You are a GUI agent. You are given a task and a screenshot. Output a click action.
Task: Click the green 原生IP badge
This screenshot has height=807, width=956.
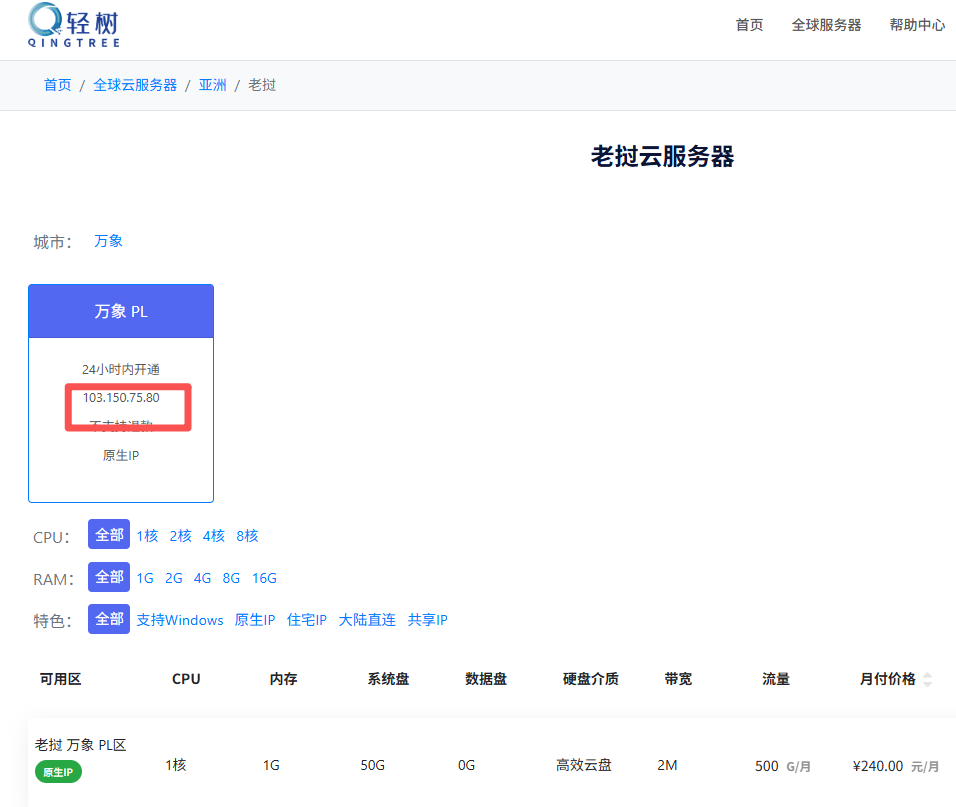click(x=58, y=772)
